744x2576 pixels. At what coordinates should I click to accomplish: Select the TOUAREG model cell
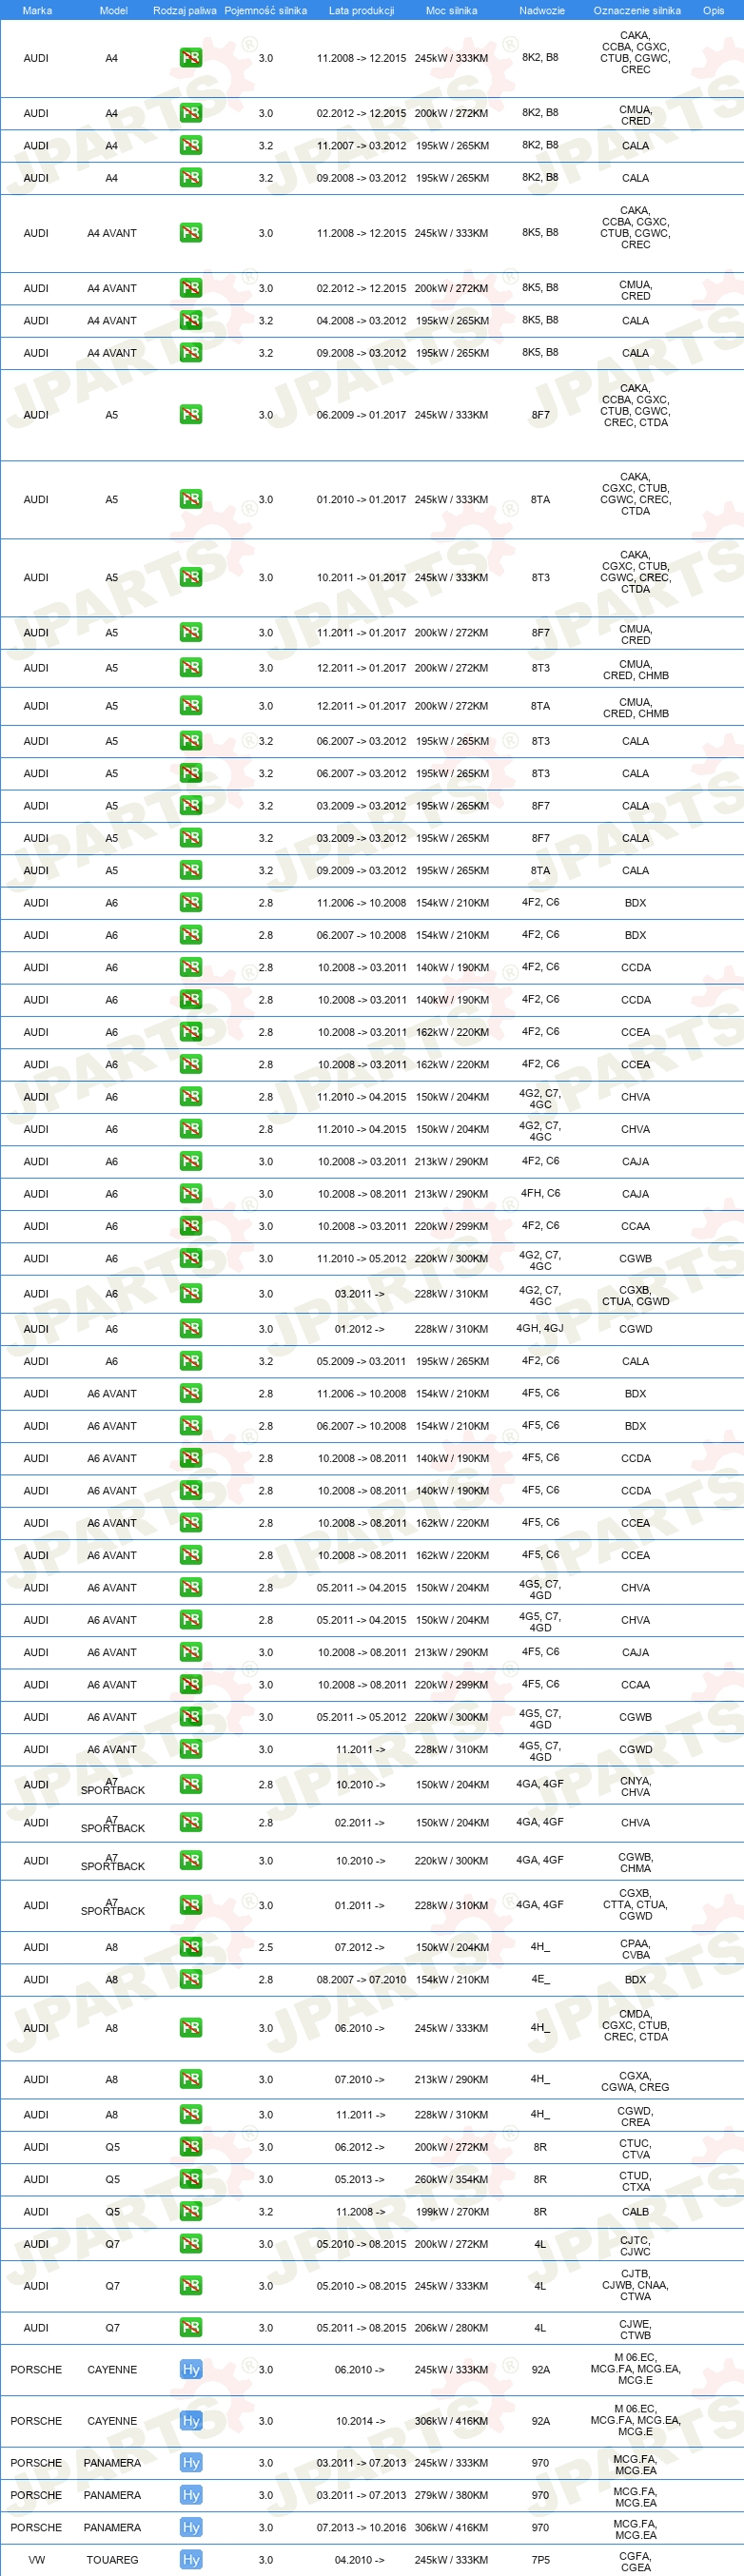pyautogui.click(x=112, y=2560)
